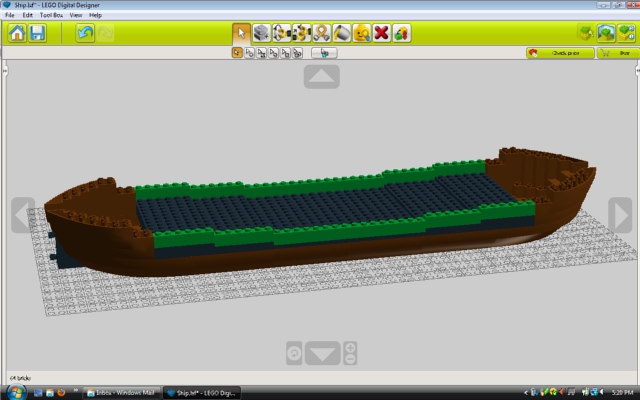Choose connected bricks selection sub-tool
The width and height of the screenshot is (640, 400).
262,53
